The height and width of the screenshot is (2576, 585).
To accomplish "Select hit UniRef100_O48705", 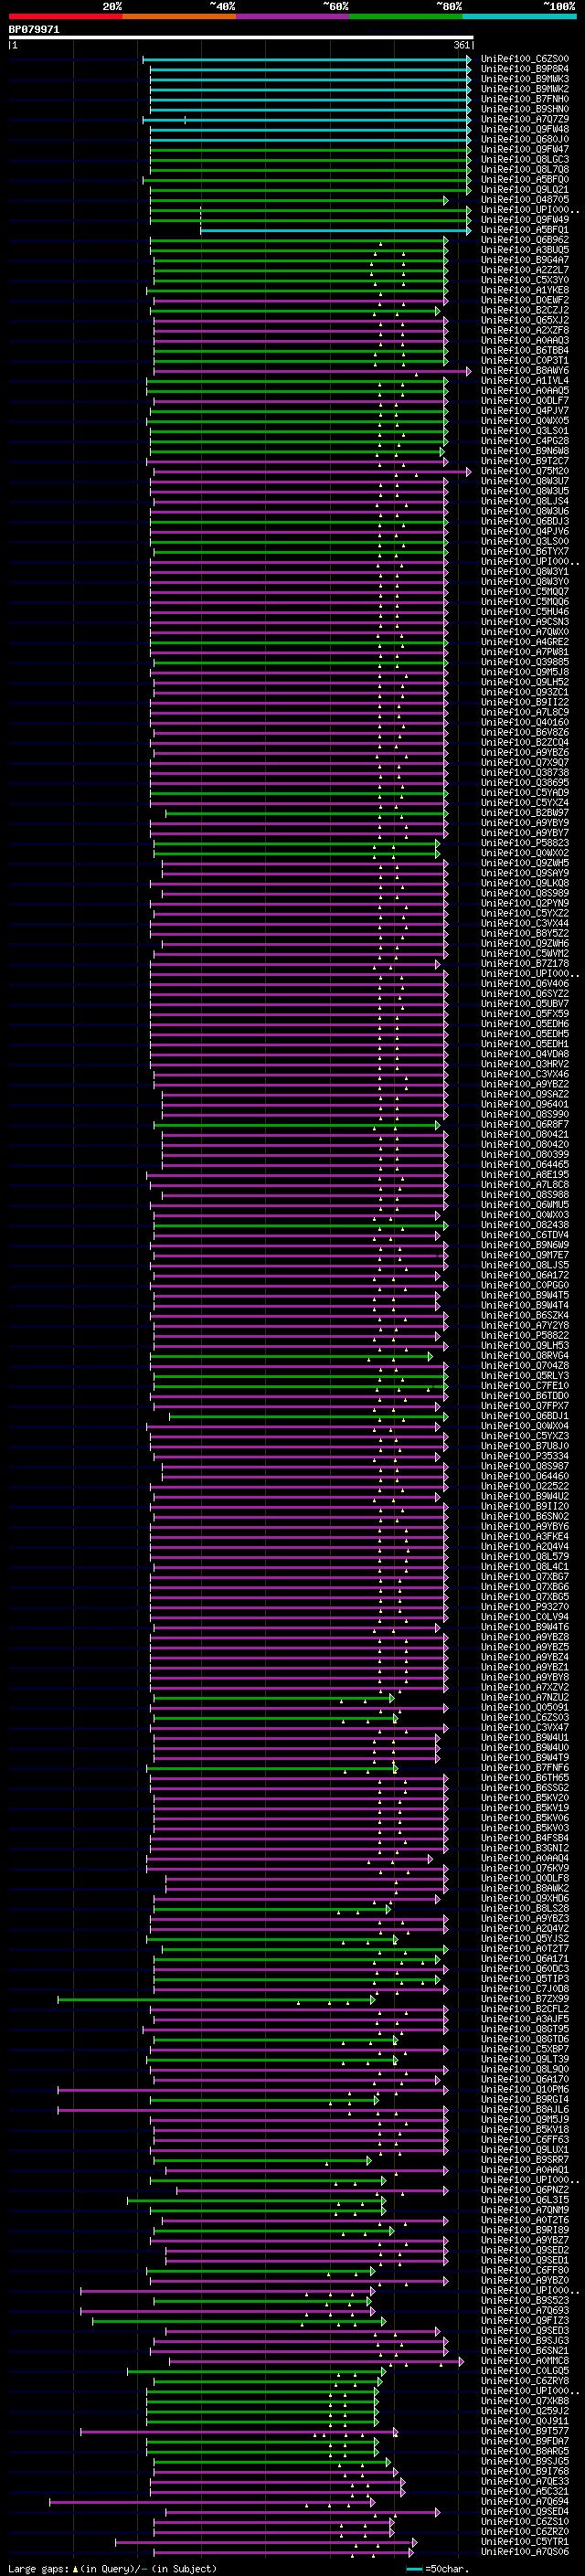I will tap(525, 200).
